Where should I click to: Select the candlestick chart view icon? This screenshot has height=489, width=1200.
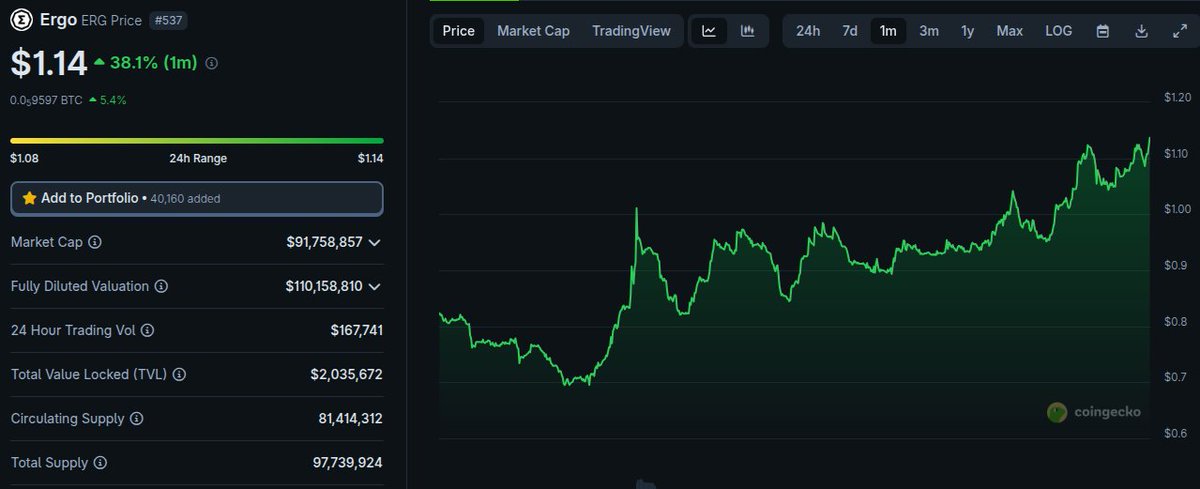coord(747,31)
